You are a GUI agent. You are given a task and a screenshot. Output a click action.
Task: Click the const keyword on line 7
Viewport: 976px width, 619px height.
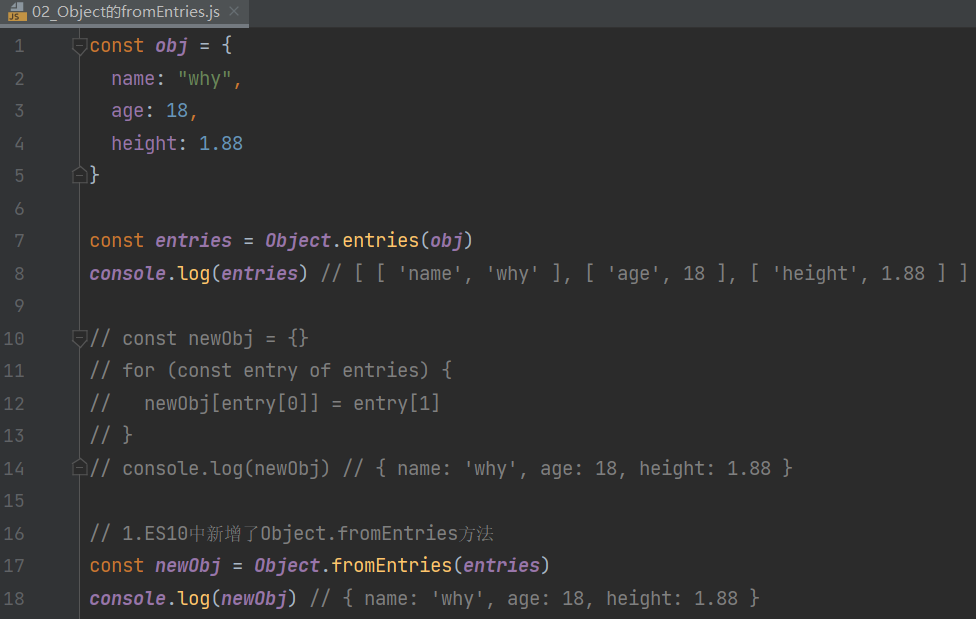[x=116, y=240]
